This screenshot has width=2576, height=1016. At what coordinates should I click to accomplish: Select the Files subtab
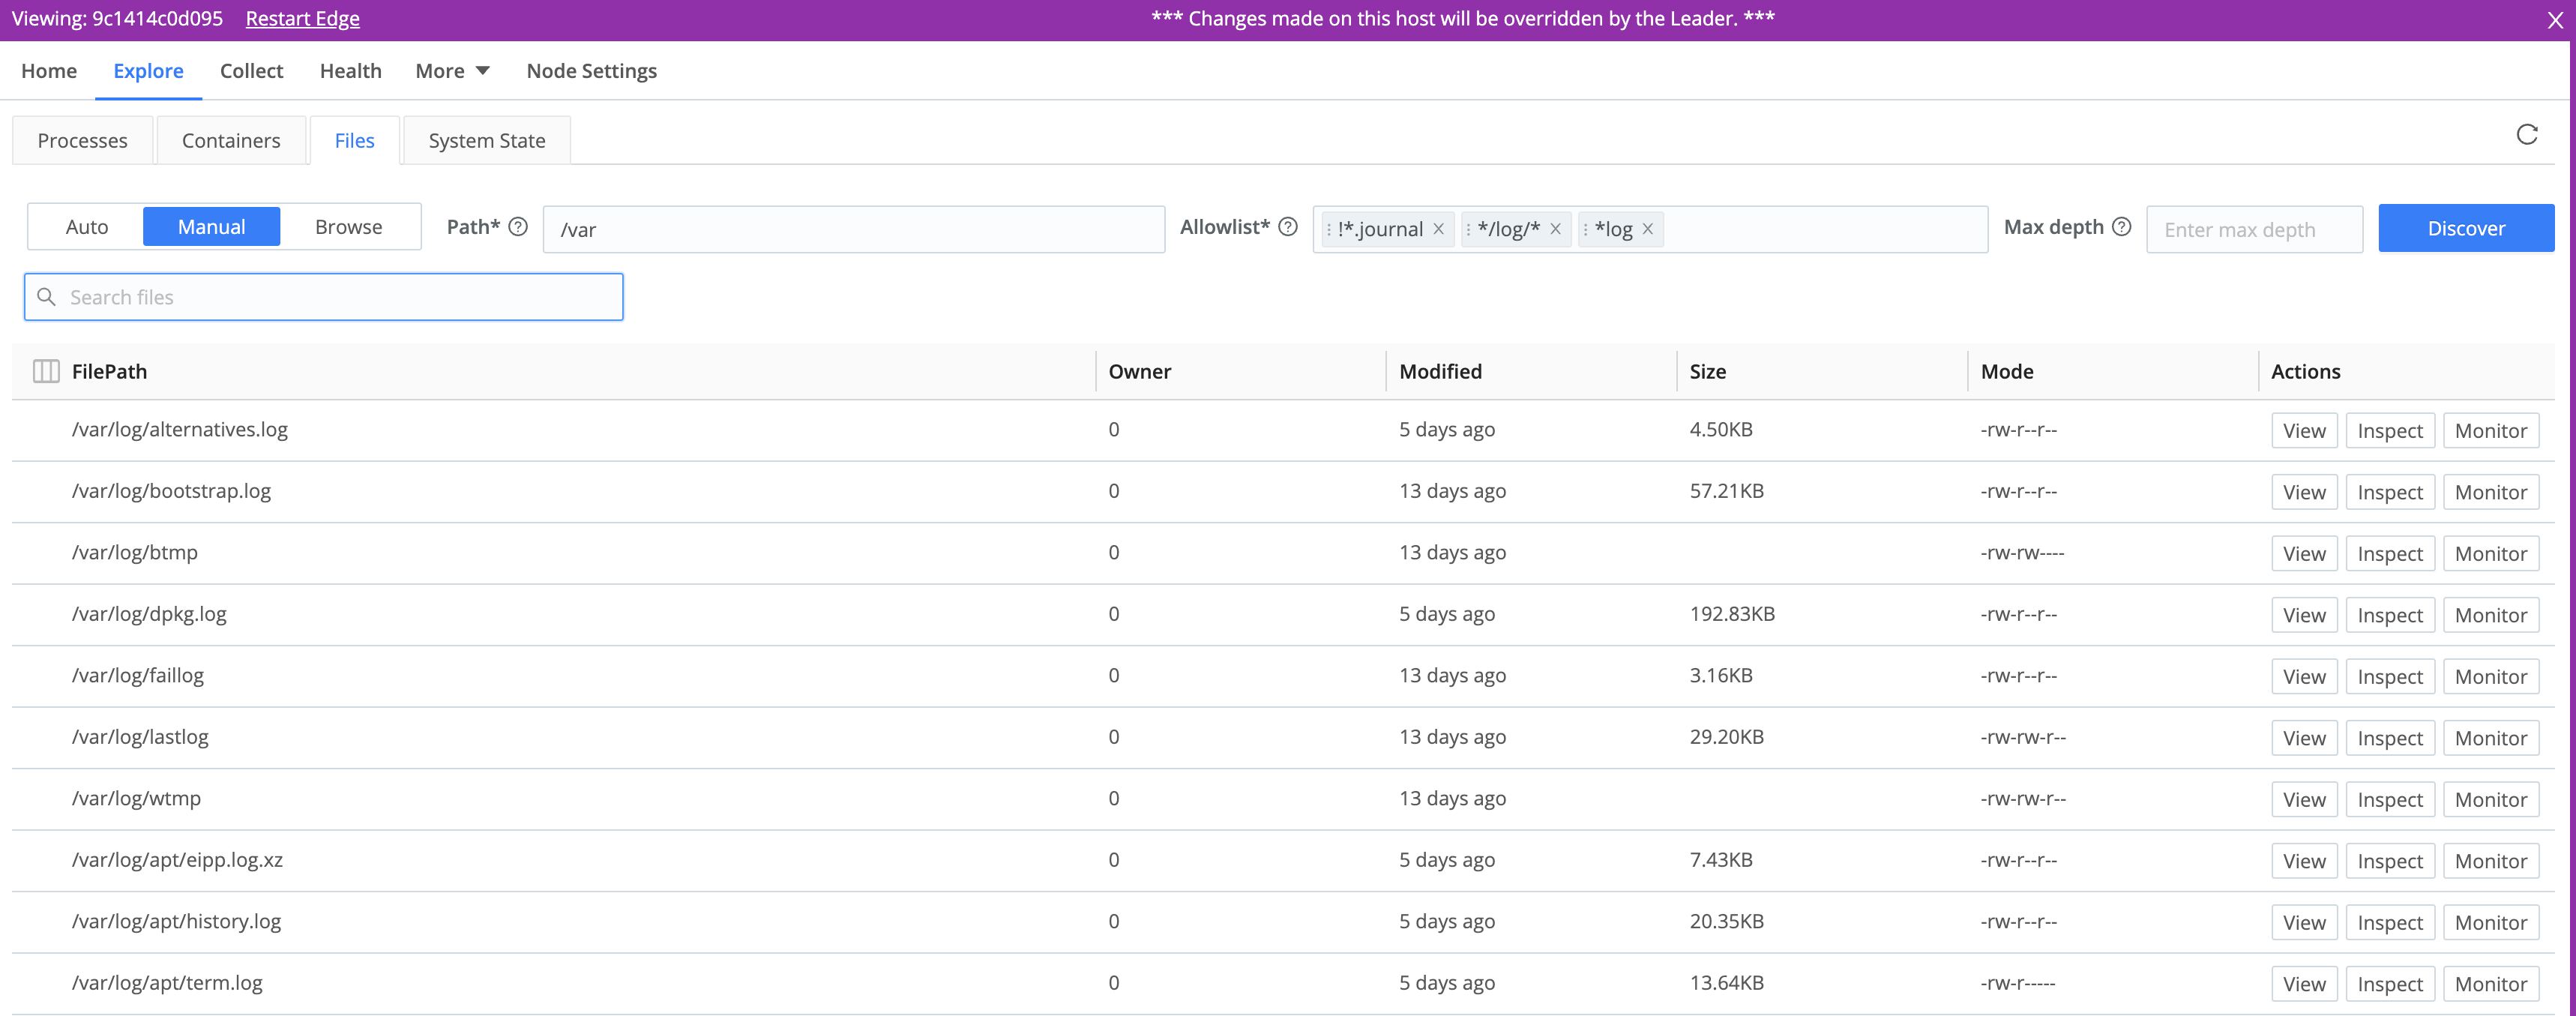pyautogui.click(x=354, y=140)
